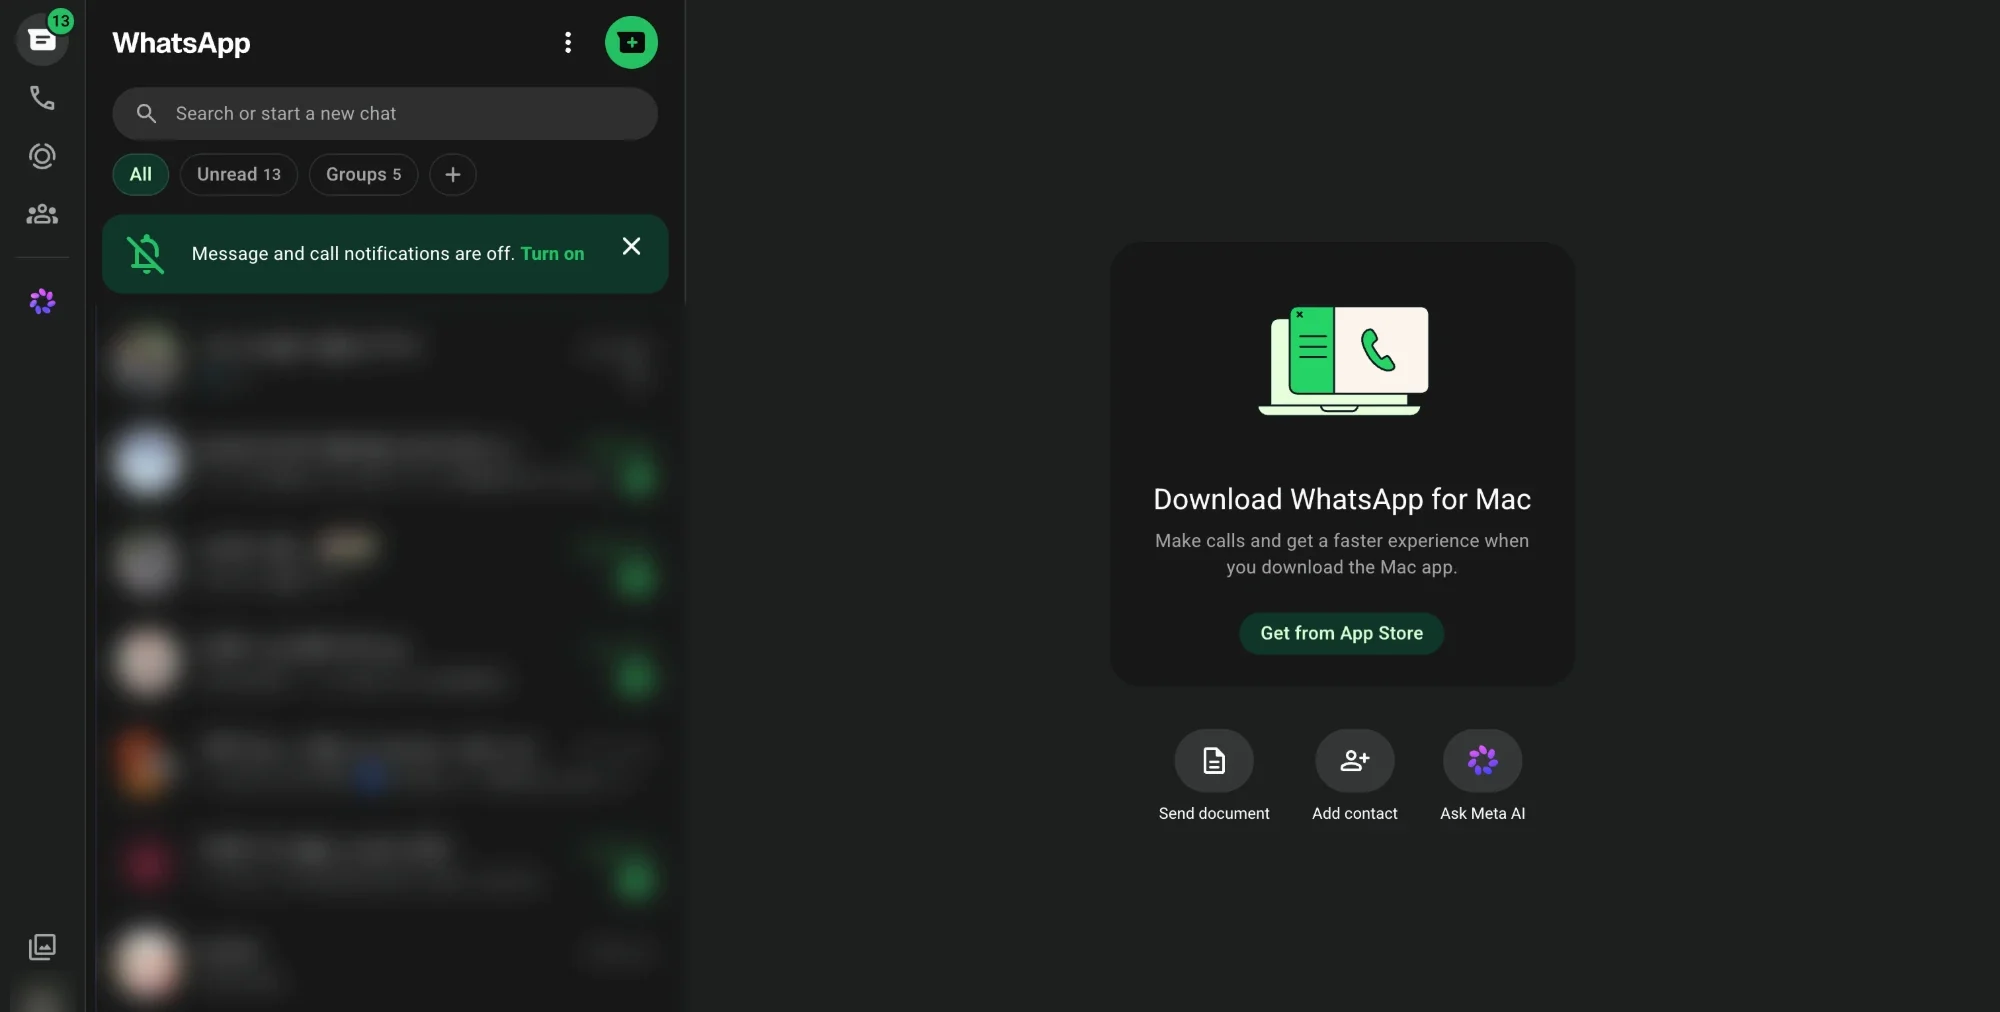Click the 'Add contact' label
Viewport: 2000px width, 1012px height.
coord(1355,814)
